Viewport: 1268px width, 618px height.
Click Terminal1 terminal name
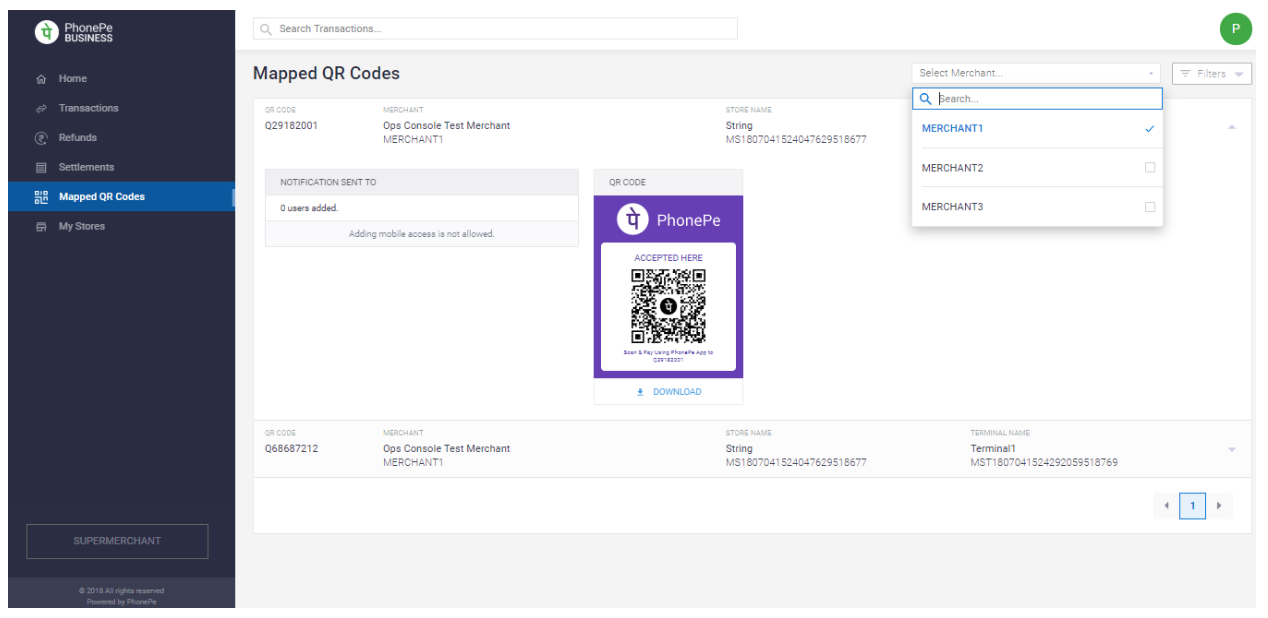pyautogui.click(x=993, y=449)
